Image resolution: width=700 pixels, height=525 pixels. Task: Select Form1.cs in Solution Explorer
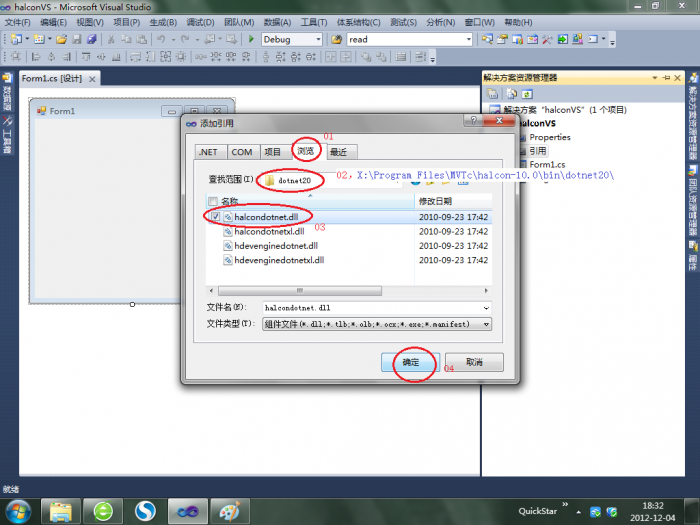coord(547,165)
